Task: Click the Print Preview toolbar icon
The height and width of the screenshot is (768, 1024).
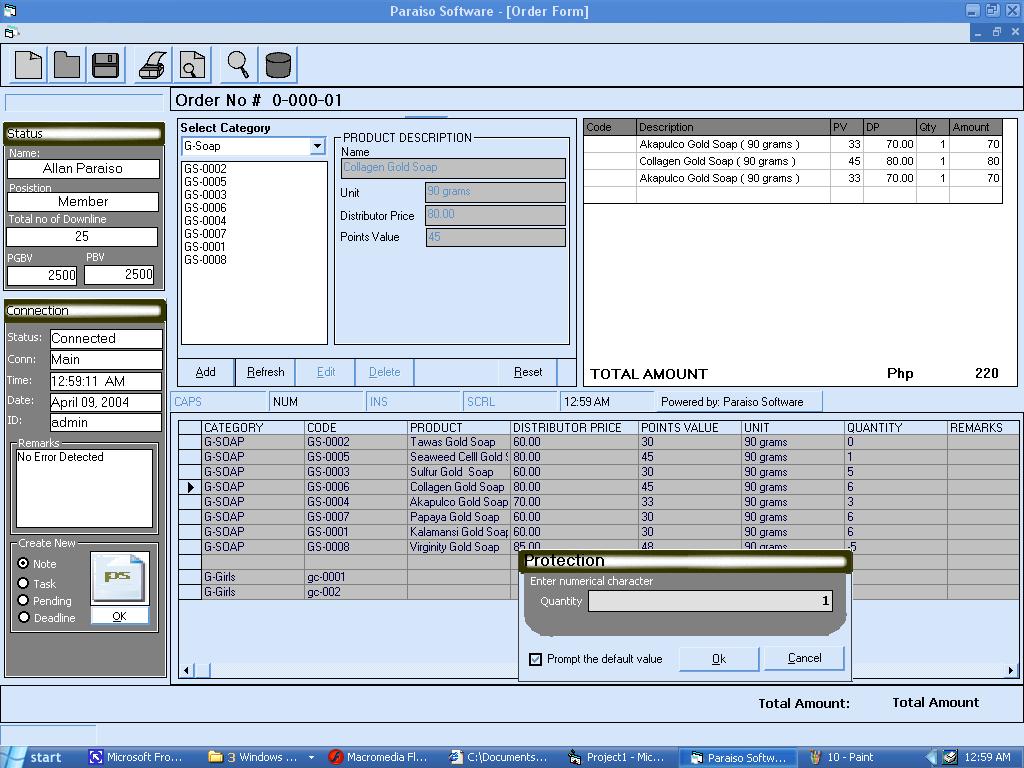Action: tap(193, 65)
